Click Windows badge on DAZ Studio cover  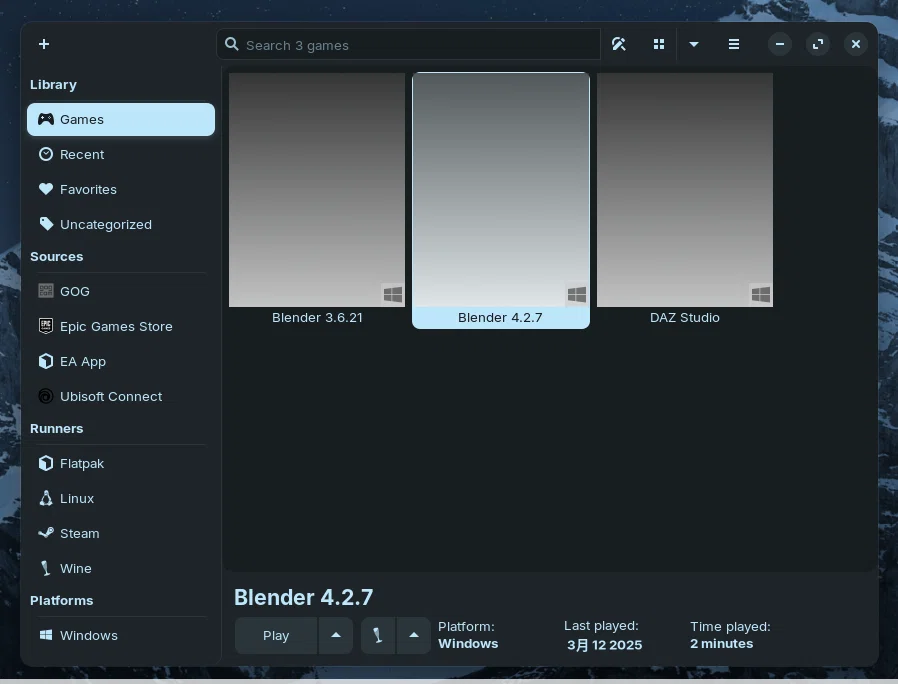(x=761, y=294)
